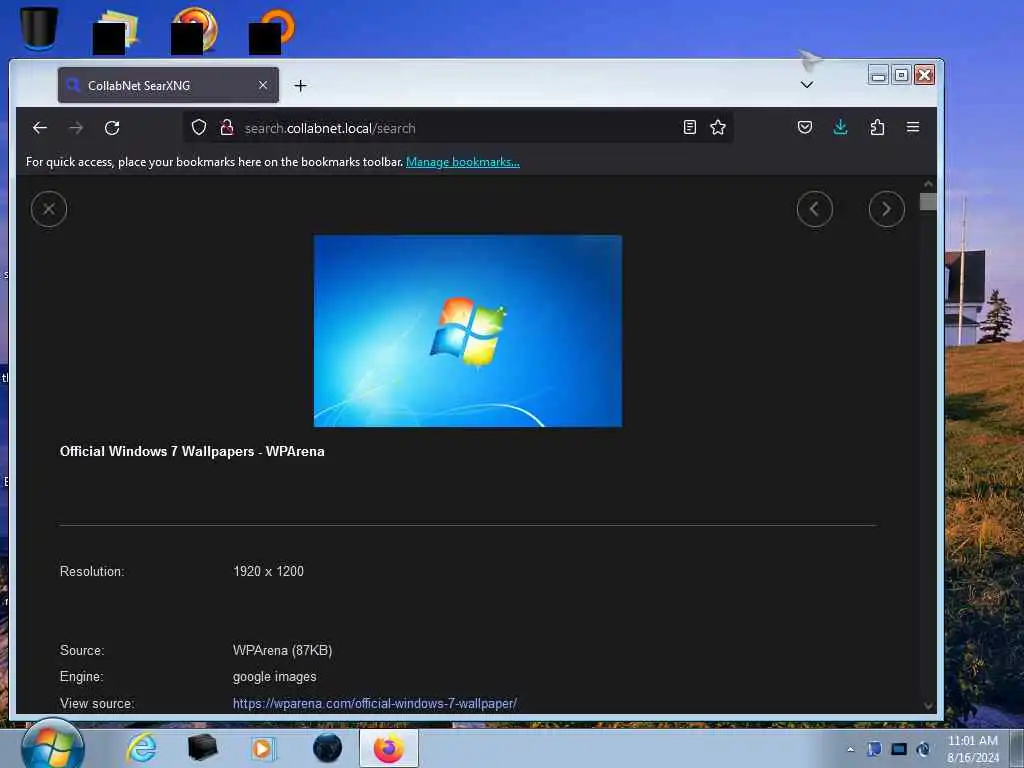1024x768 pixels.
Task: Click the taskbar clock showing 11:01 AM
Action: pyautogui.click(x=973, y=749)
